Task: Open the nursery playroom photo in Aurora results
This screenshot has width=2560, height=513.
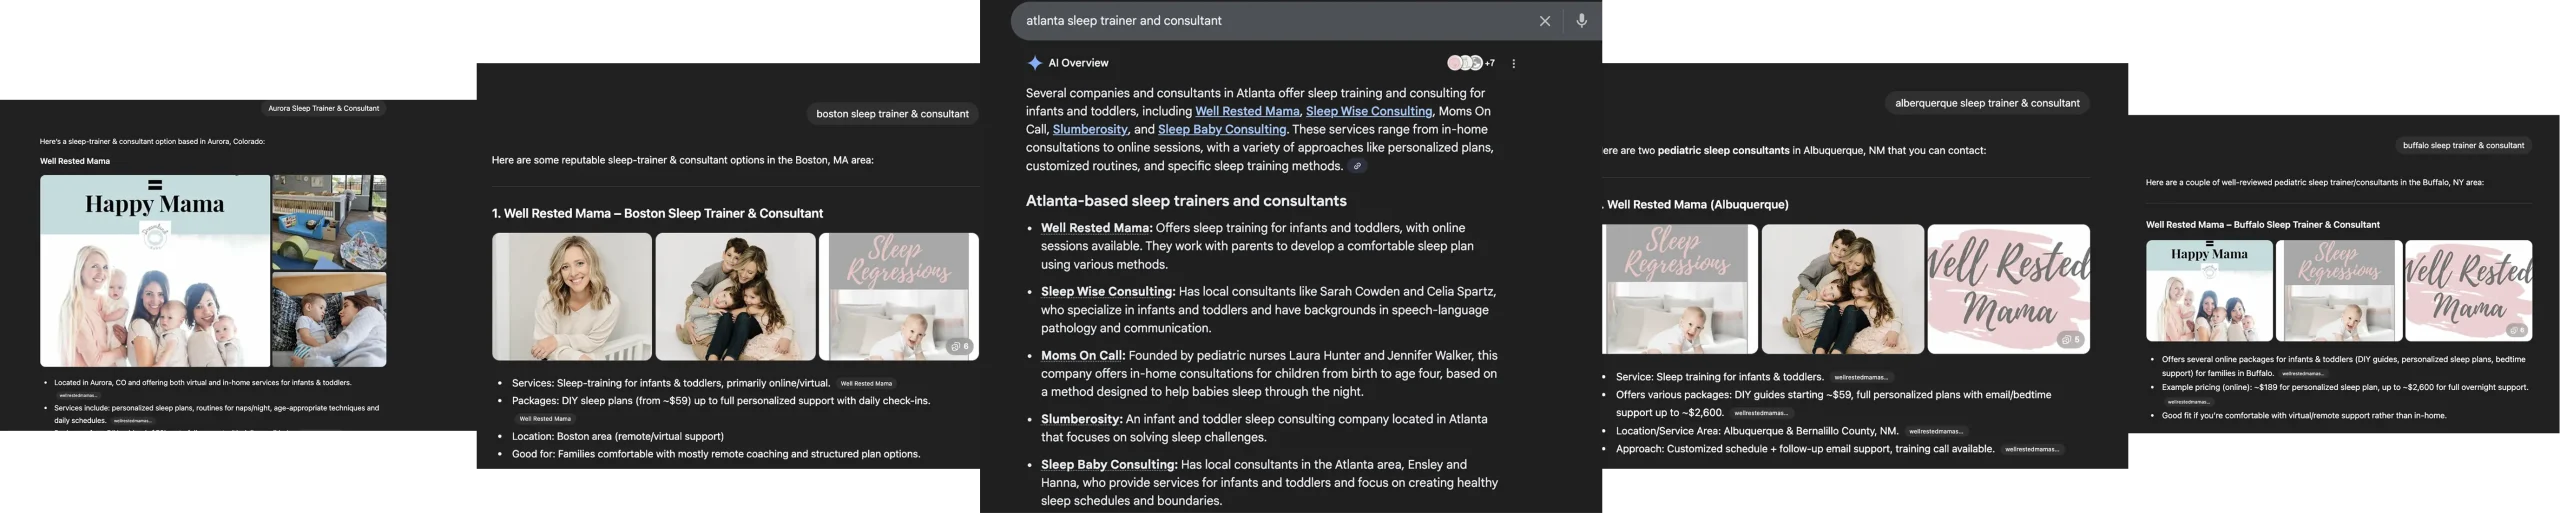Action: [329, 222]
